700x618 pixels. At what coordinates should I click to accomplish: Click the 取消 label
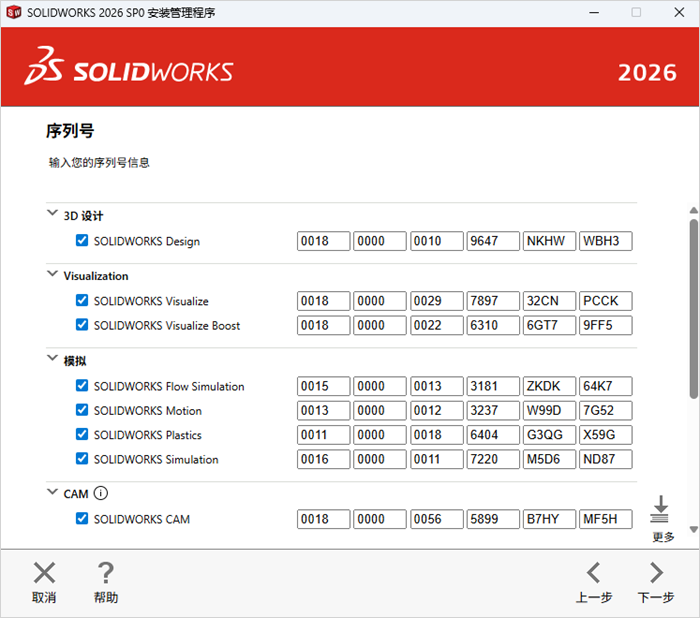(x=44, y=597)
